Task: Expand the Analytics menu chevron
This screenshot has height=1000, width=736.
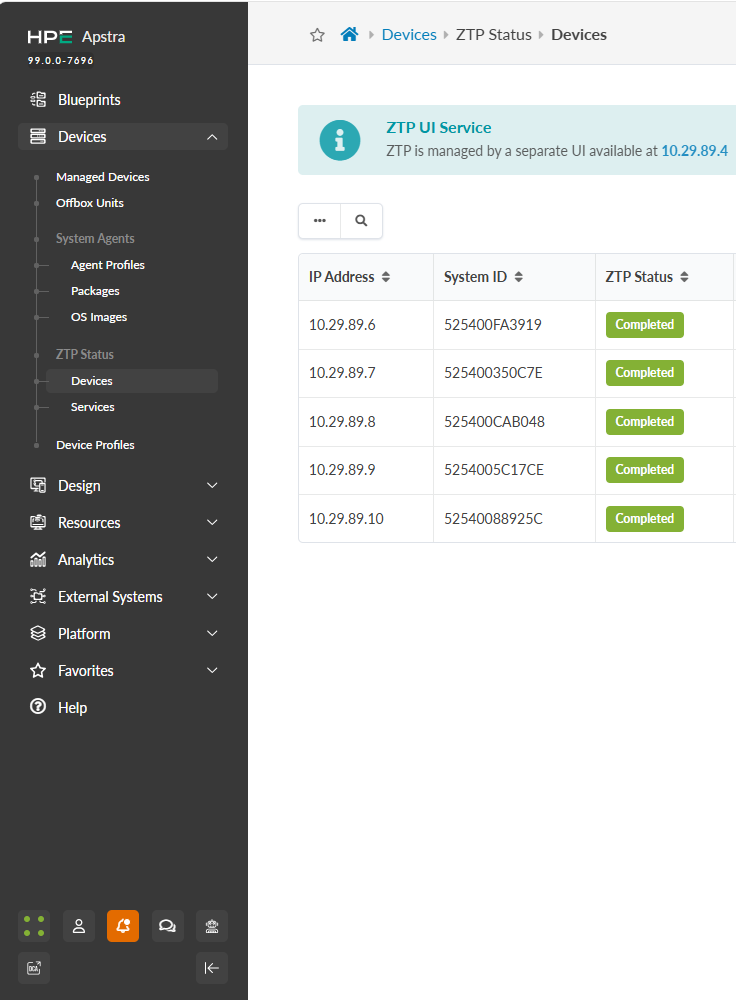Action: pyautogui.click(x=212, y=559)
